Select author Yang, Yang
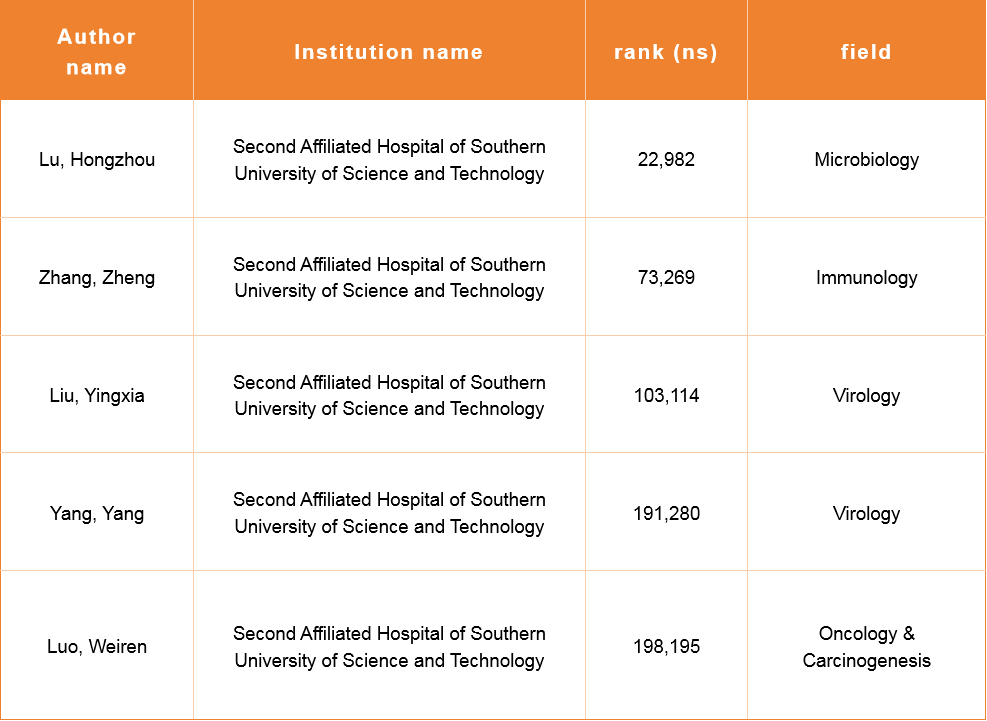The height and width of the screenshot is (721, 987). pos(97,514)
